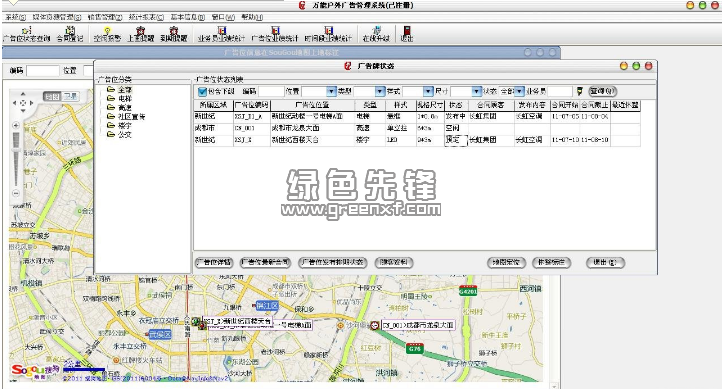Switch the map to 卫星 view
Viewport: 722px width, 389px height.
70,96
